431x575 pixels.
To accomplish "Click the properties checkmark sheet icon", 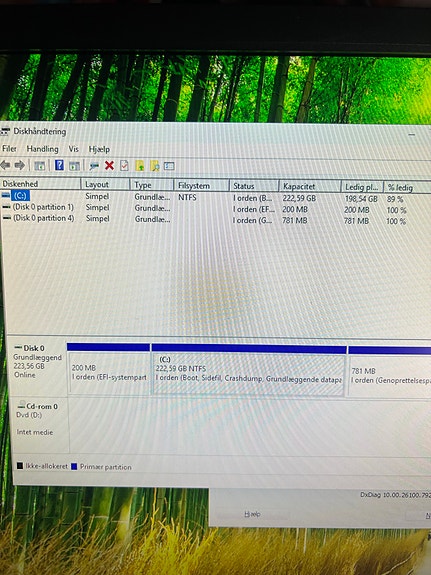I will [x=124, y=166].
